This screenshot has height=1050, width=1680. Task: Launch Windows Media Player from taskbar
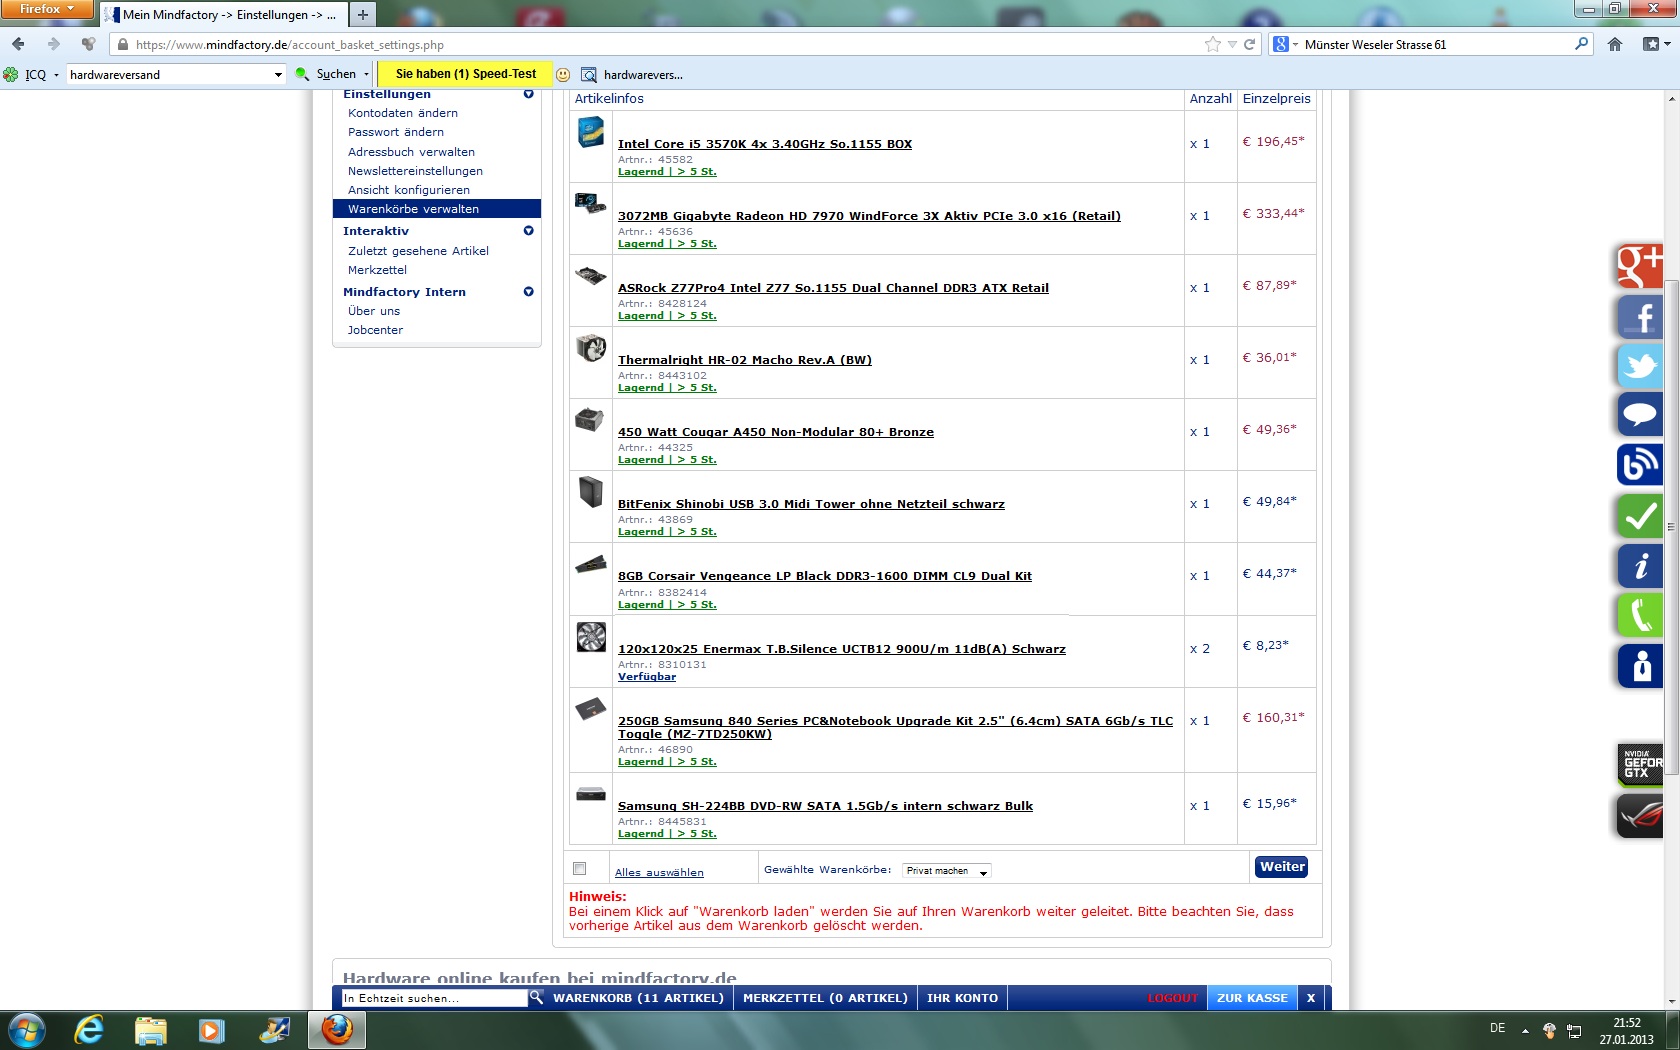click(211, 1030)
